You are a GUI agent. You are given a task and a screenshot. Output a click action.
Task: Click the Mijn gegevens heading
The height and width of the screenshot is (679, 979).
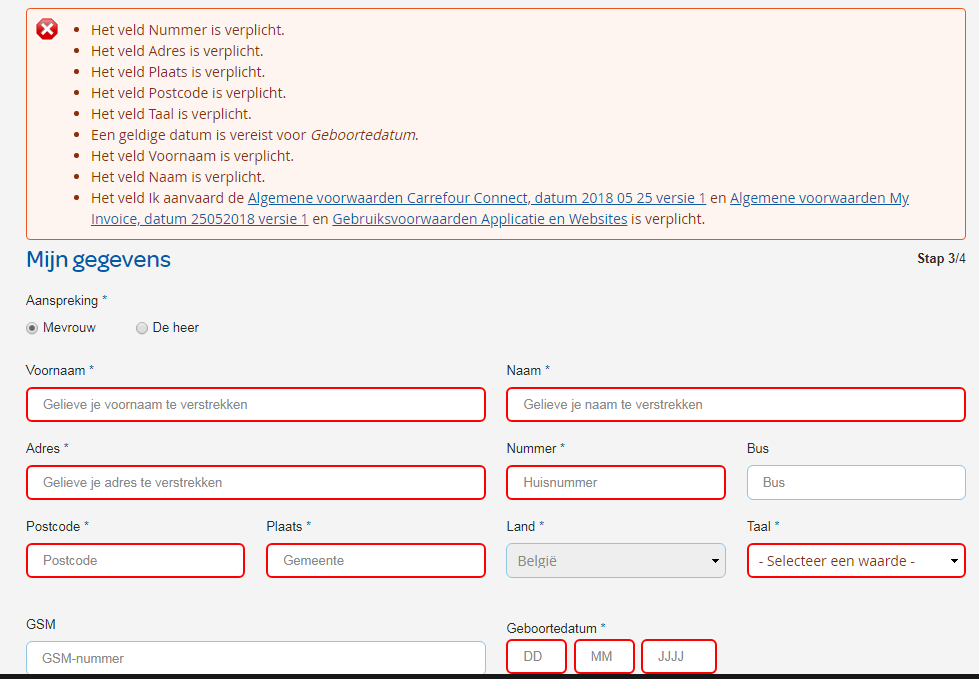tap(98, 260)
